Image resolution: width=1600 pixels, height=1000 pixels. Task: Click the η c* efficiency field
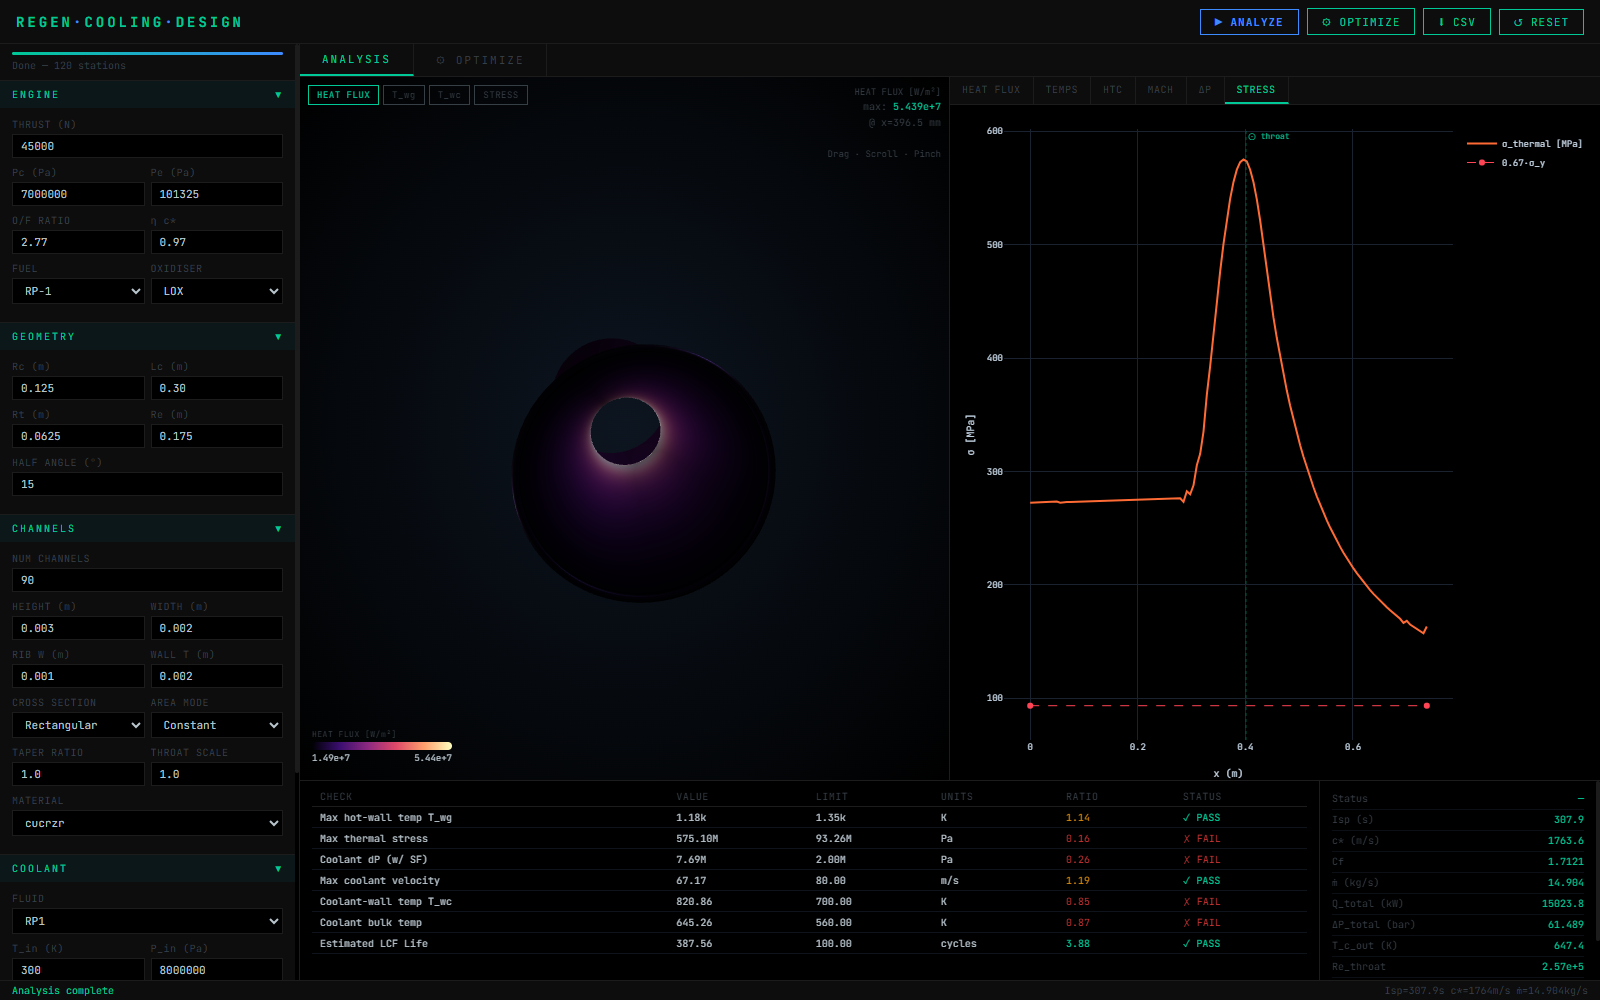coord(217,242)
